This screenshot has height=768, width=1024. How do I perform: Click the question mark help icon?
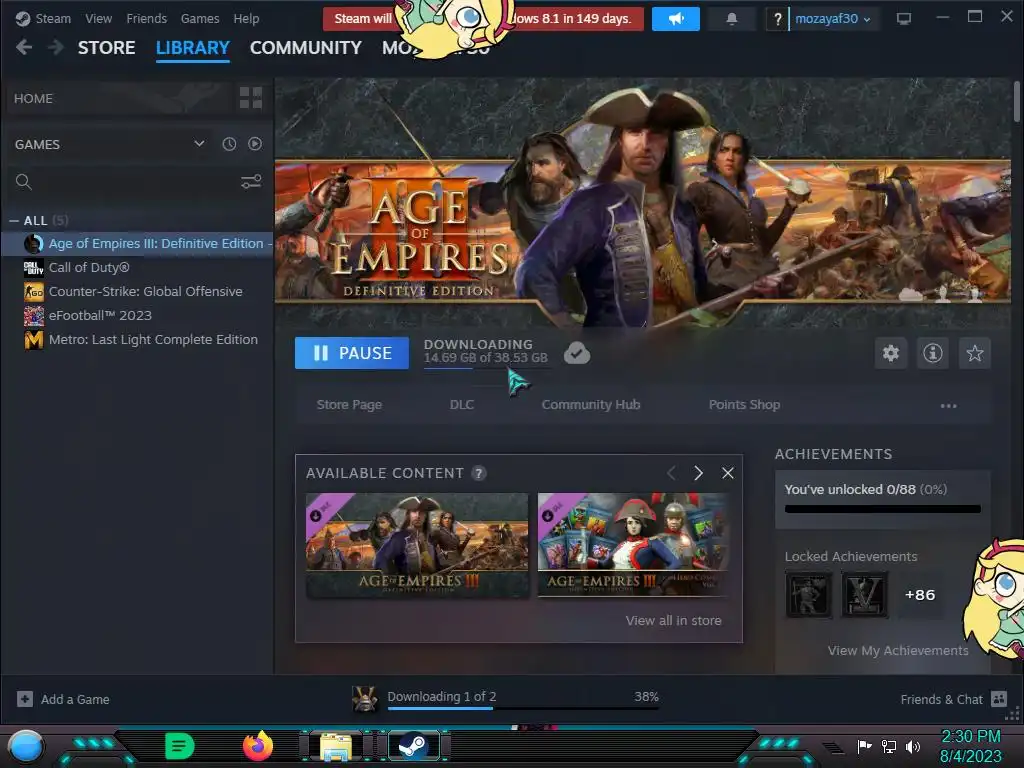(x=777, y=19)
